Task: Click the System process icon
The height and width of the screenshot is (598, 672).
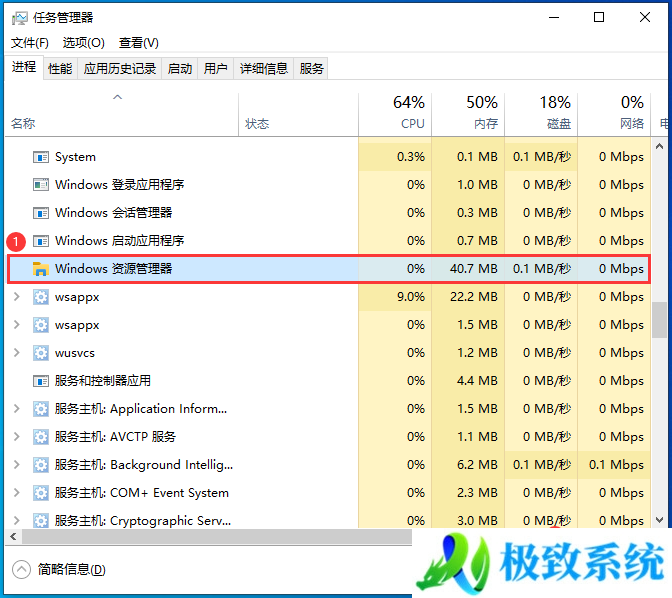Action: coord(41,157)
